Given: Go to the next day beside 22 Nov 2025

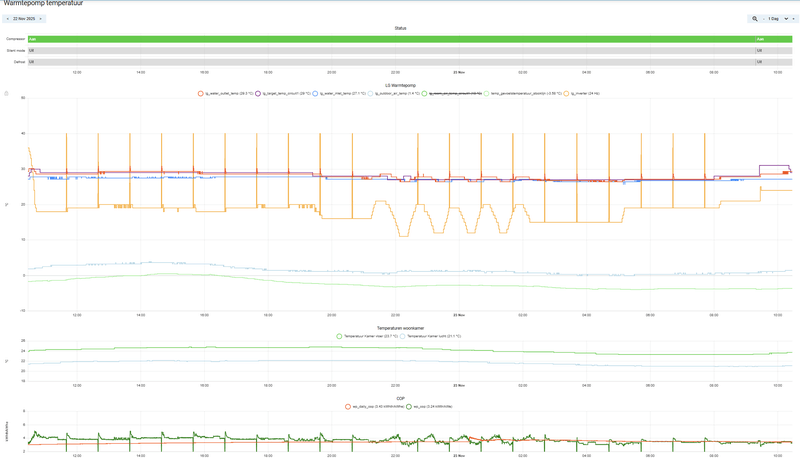Looking at the screenshot, I should coord(41,19).
